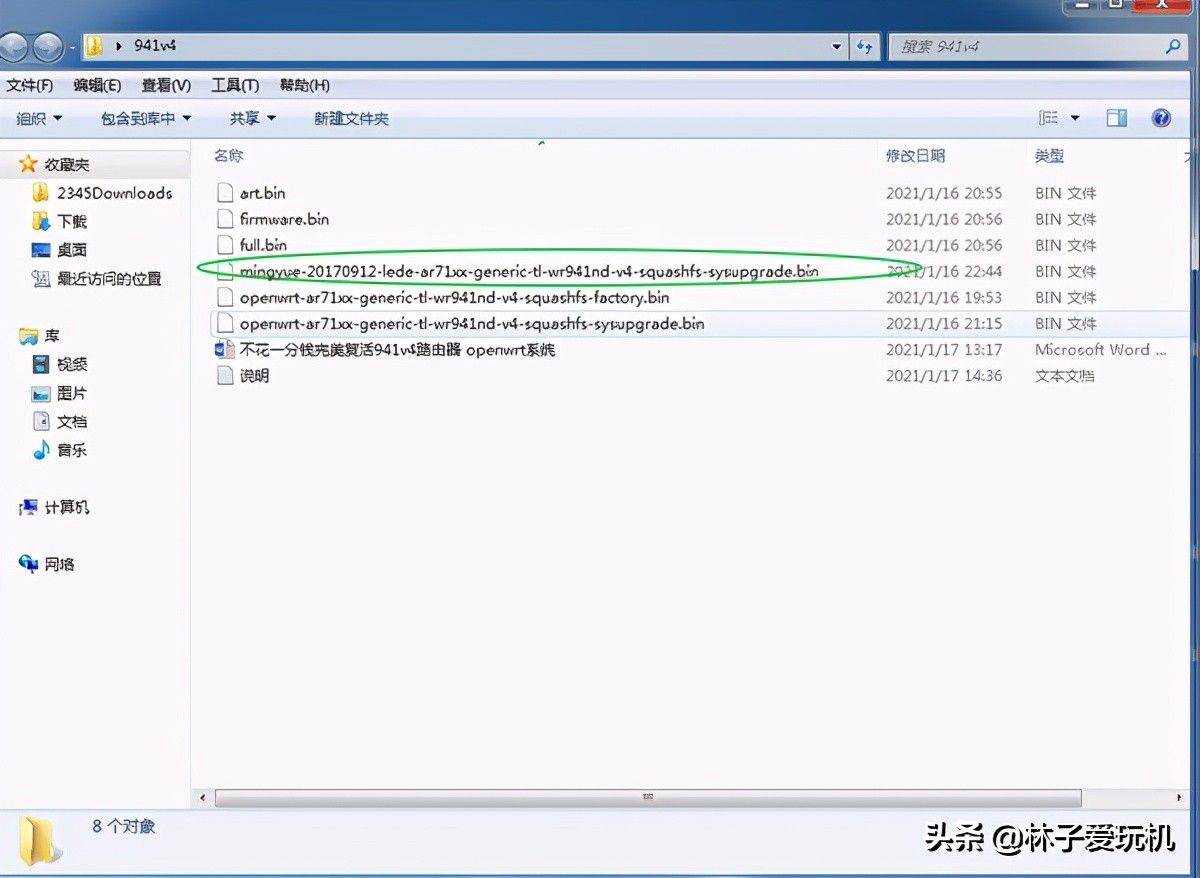Open the 文件(F) menu
The height and width of the screenshot is (878, 1200).
point(30,85)
